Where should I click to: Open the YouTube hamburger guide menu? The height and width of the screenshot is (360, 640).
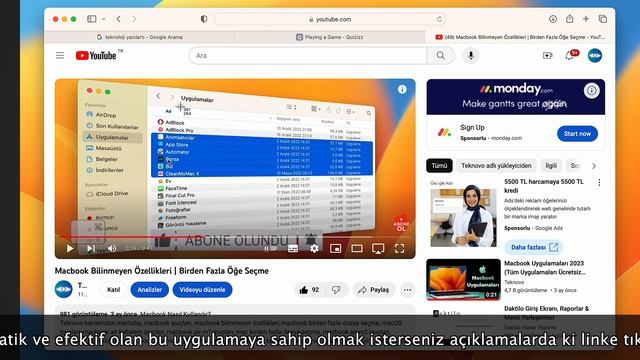point(60,56)
